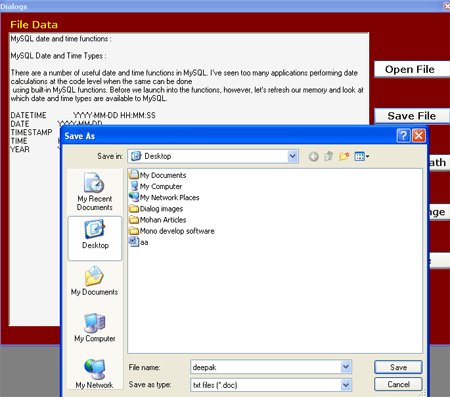Create a new folder in Save As
This screenshot has height=397, width=450.
pyautogui.click(x=344, y=156)
